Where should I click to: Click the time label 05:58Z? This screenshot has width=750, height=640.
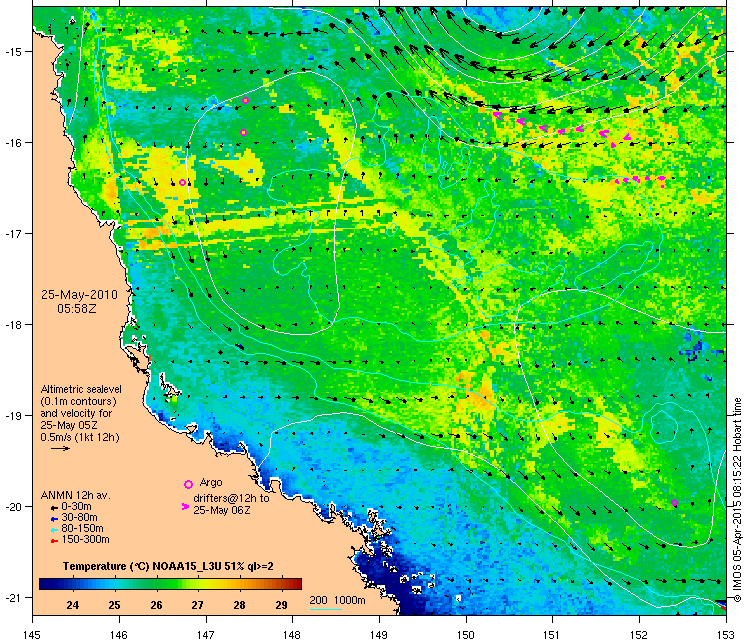[x=77, y=309]
